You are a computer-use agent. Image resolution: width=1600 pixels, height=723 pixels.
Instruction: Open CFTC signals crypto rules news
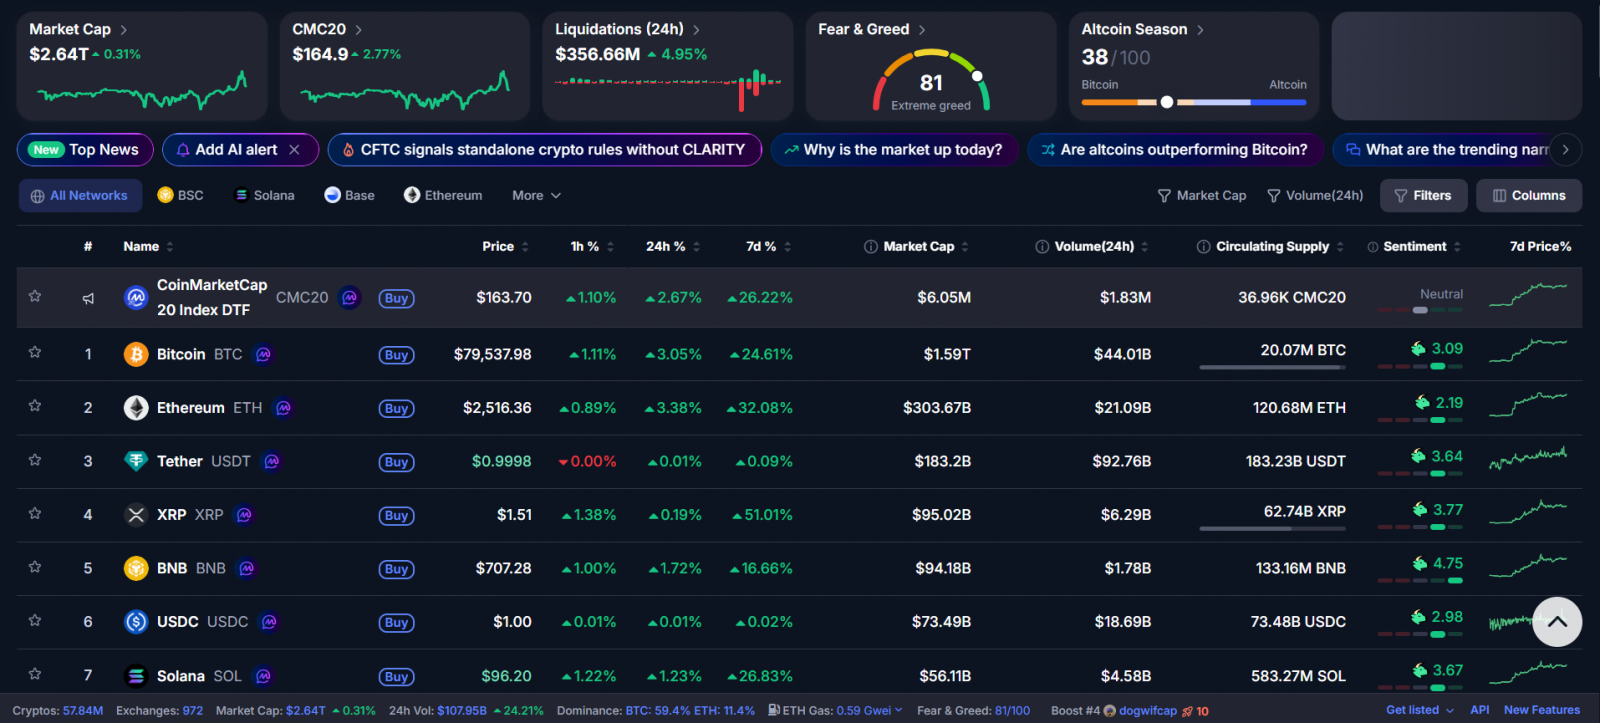(545, 150)
